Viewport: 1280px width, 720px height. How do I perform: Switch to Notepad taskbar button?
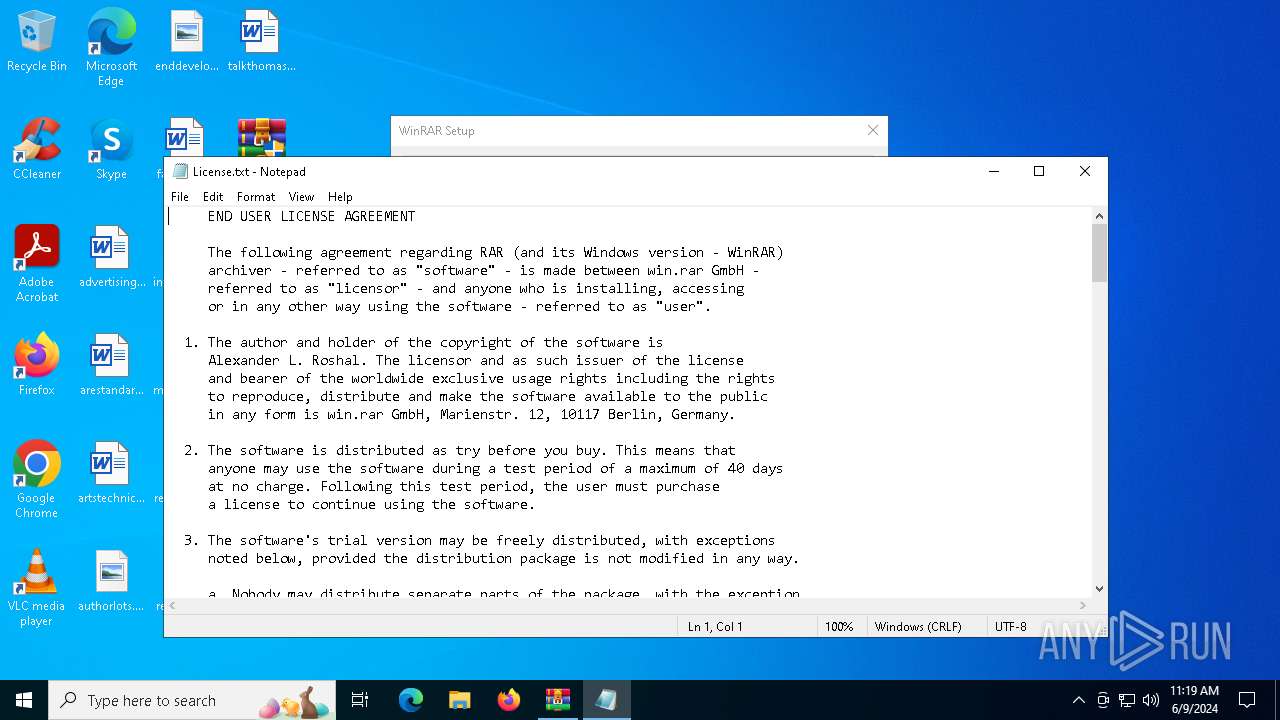point(606,700)
